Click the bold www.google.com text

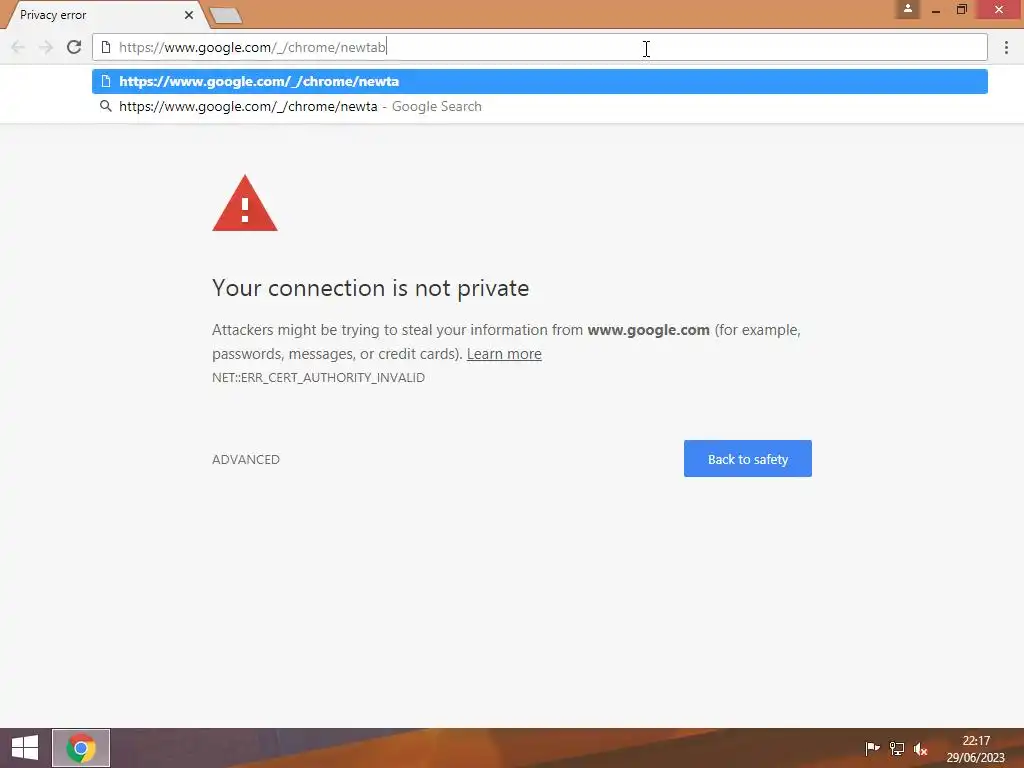click(648, 330)
